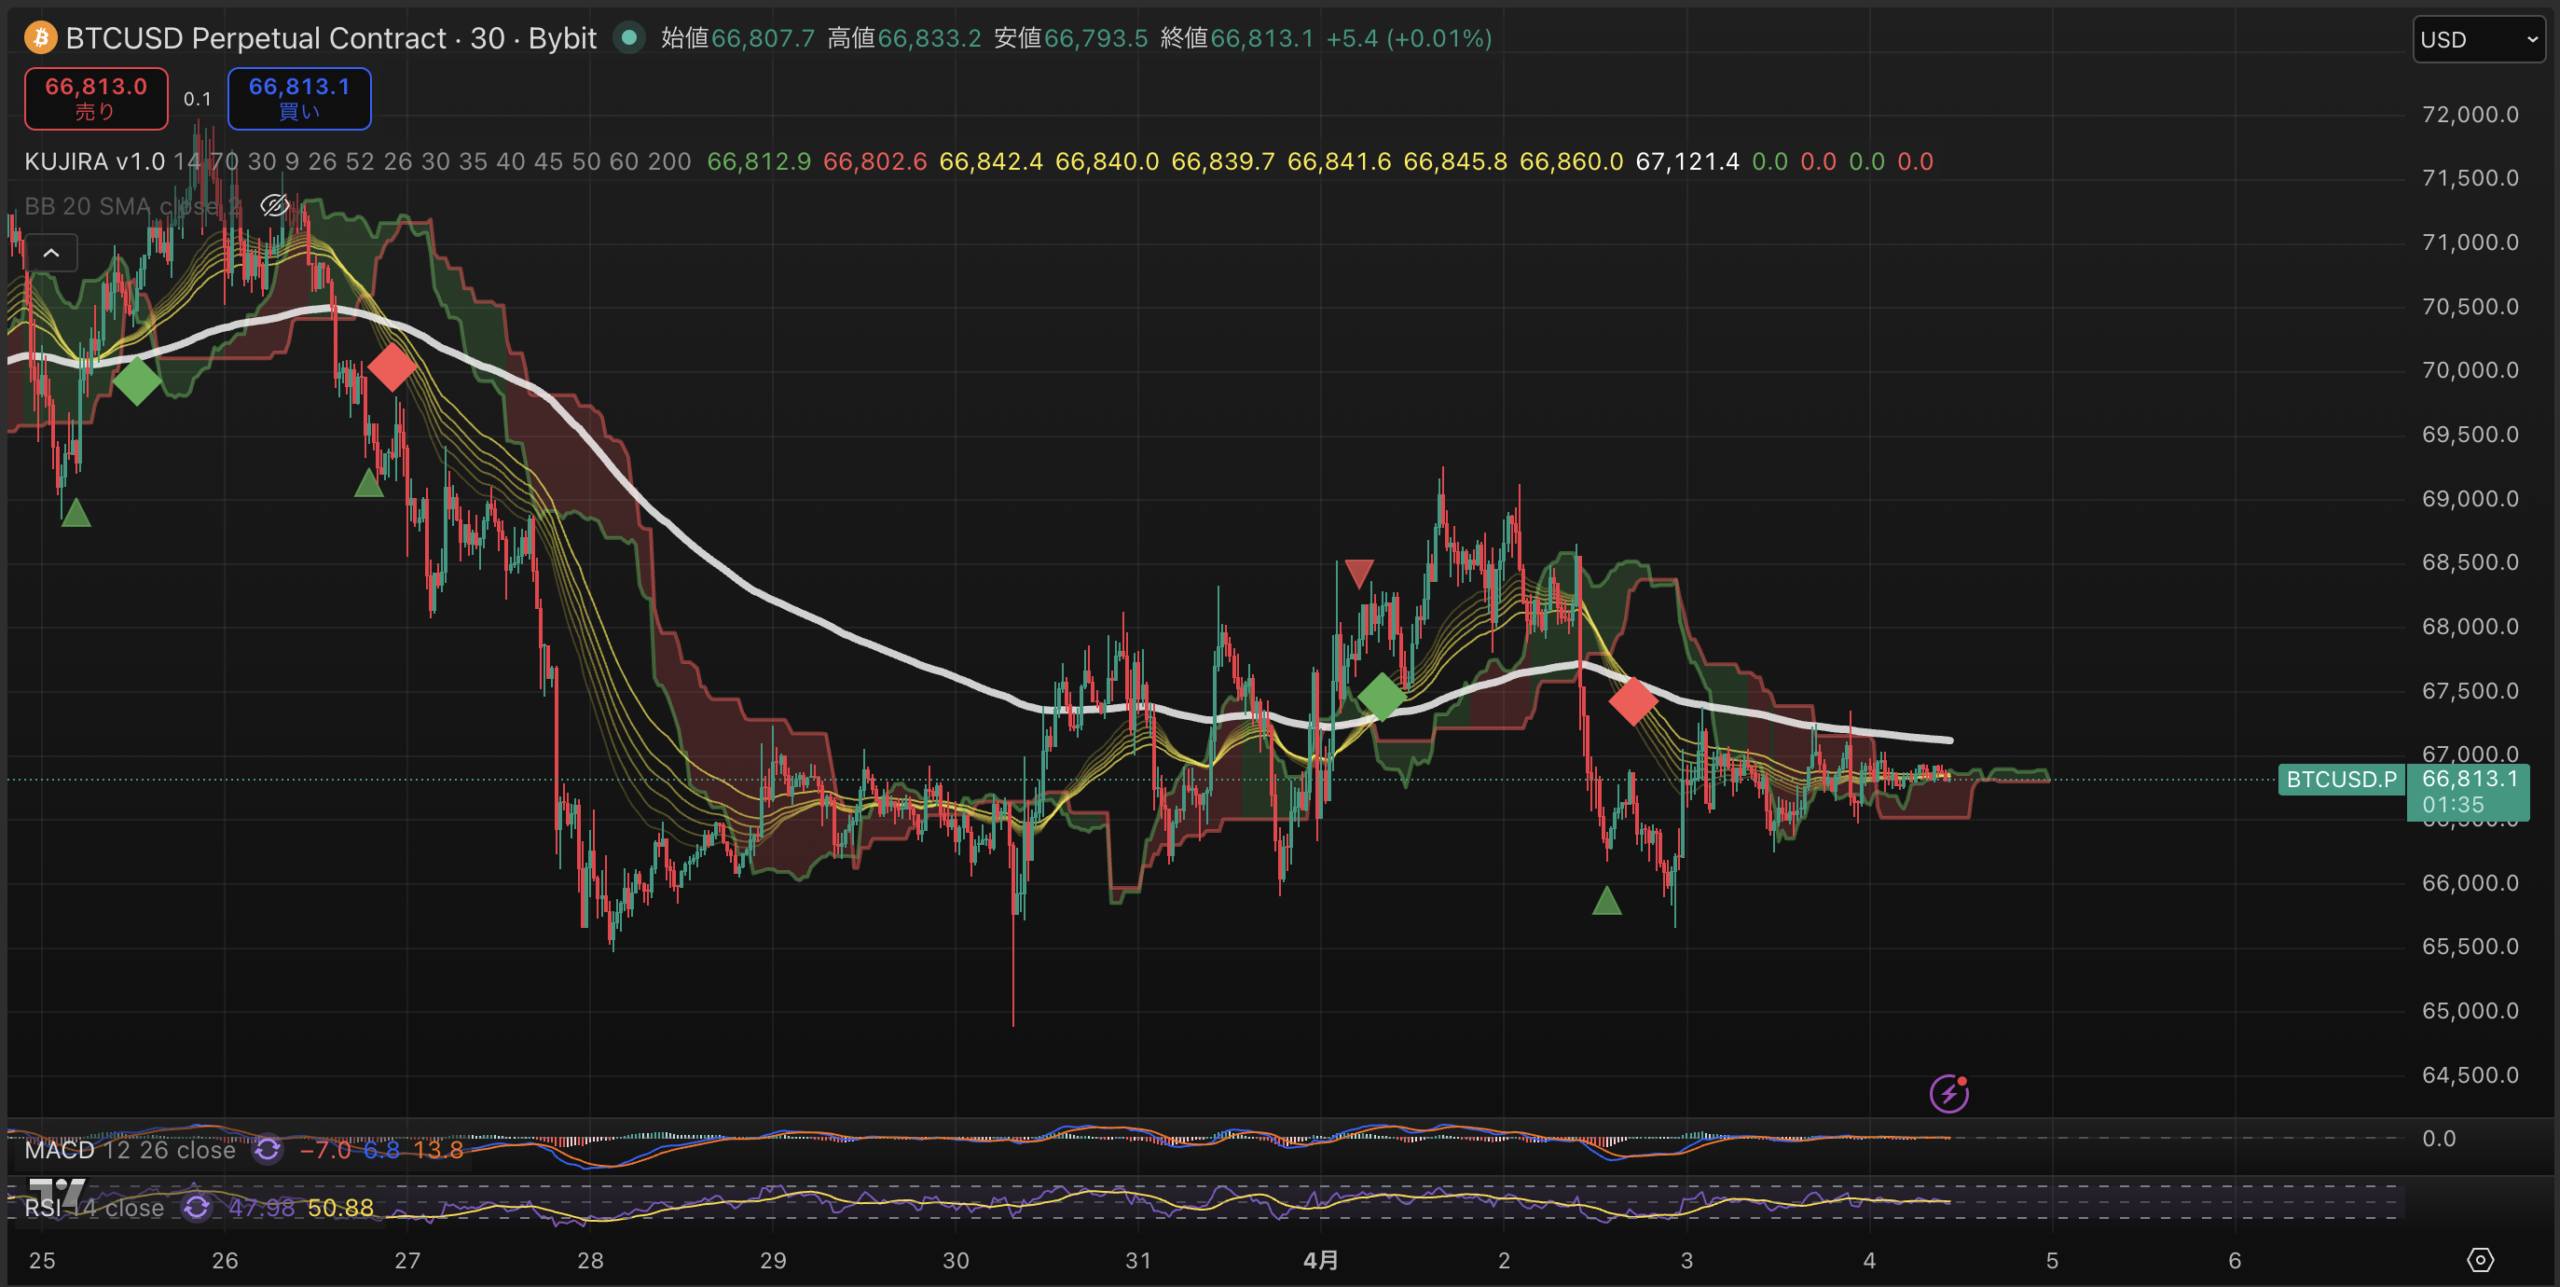Viewport: 2560px width, 1287px height.
Task: Click the BTCUSD Perpetual Contract title
Action: coord(256,38)
